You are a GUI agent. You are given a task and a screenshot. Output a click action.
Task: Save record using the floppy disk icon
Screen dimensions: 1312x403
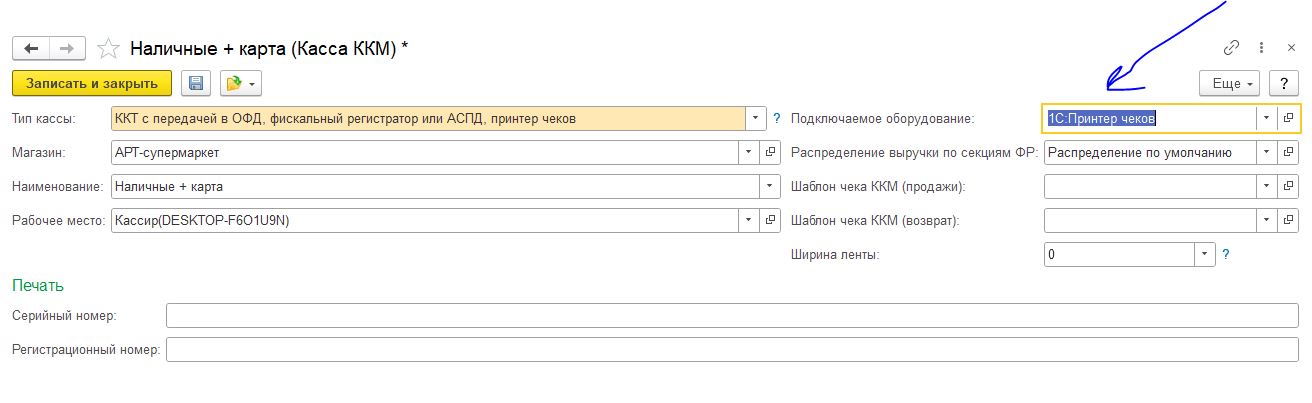click(x=196, y=83)
